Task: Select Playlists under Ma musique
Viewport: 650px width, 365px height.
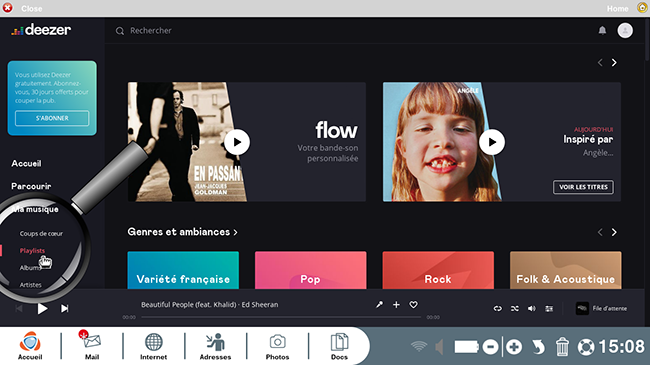Action: click(x=32, y=251)
